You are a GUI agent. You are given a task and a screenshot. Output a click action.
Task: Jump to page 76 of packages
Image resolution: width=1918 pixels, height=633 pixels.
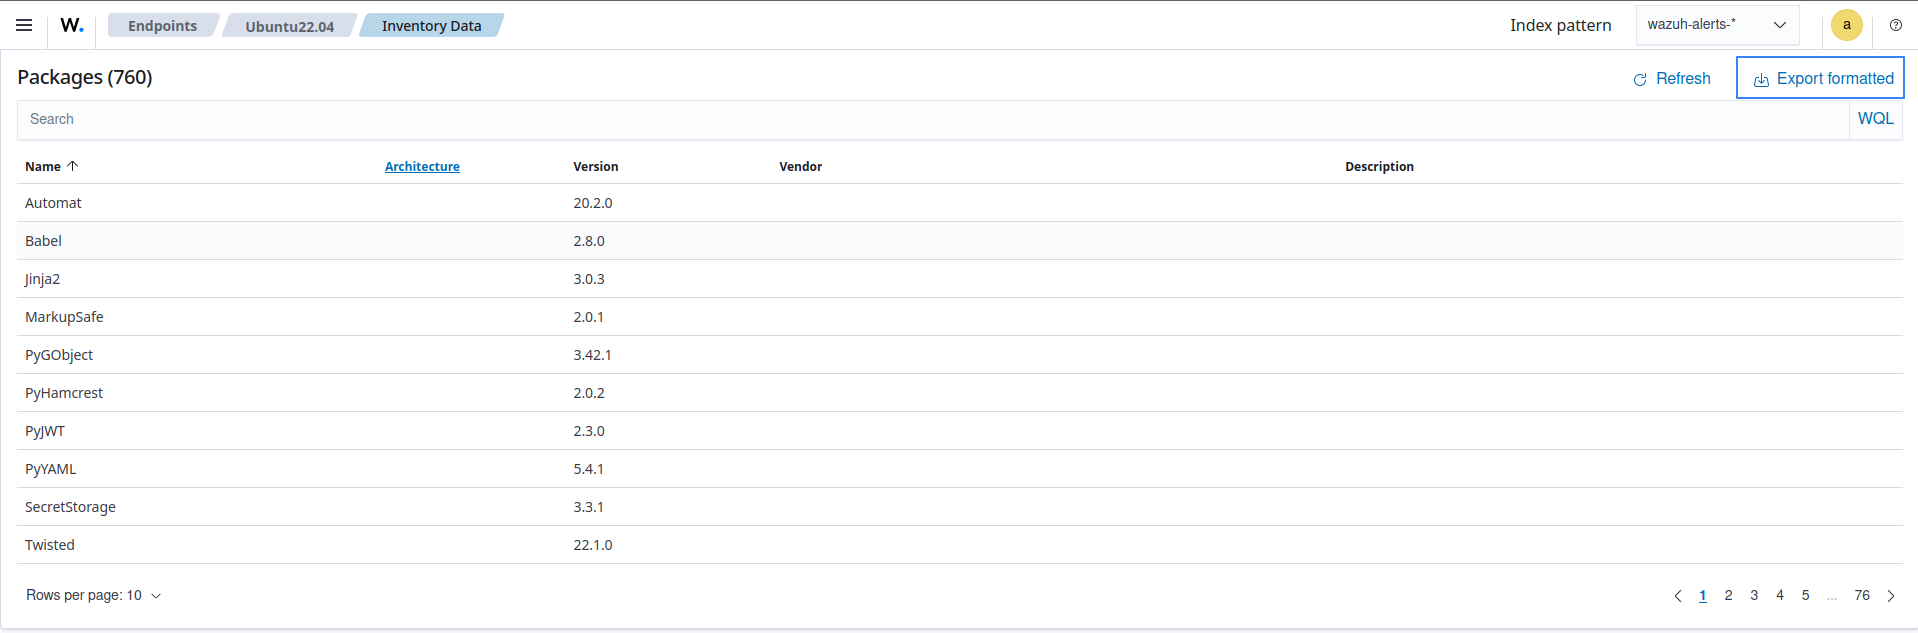pyautogui.click(x=1861, y=596)
